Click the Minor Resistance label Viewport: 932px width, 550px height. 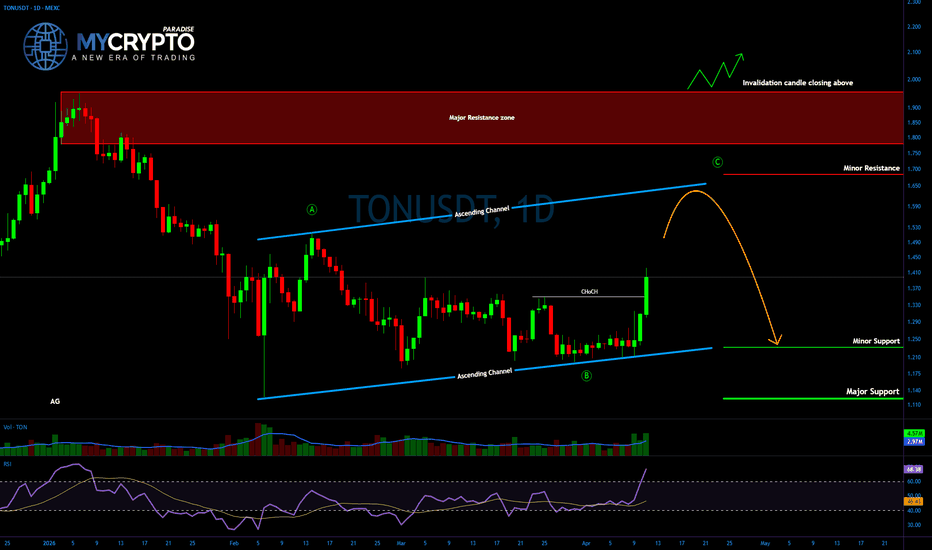pos(872,168)
